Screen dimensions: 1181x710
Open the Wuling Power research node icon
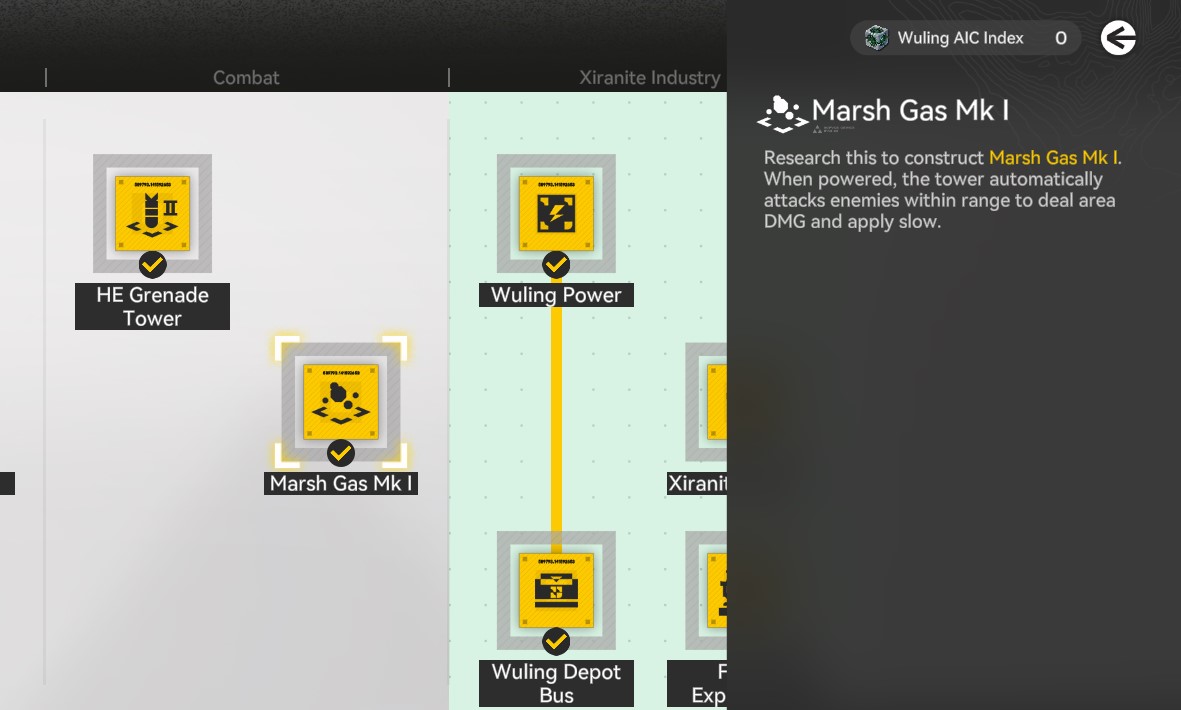pos(556,212)
